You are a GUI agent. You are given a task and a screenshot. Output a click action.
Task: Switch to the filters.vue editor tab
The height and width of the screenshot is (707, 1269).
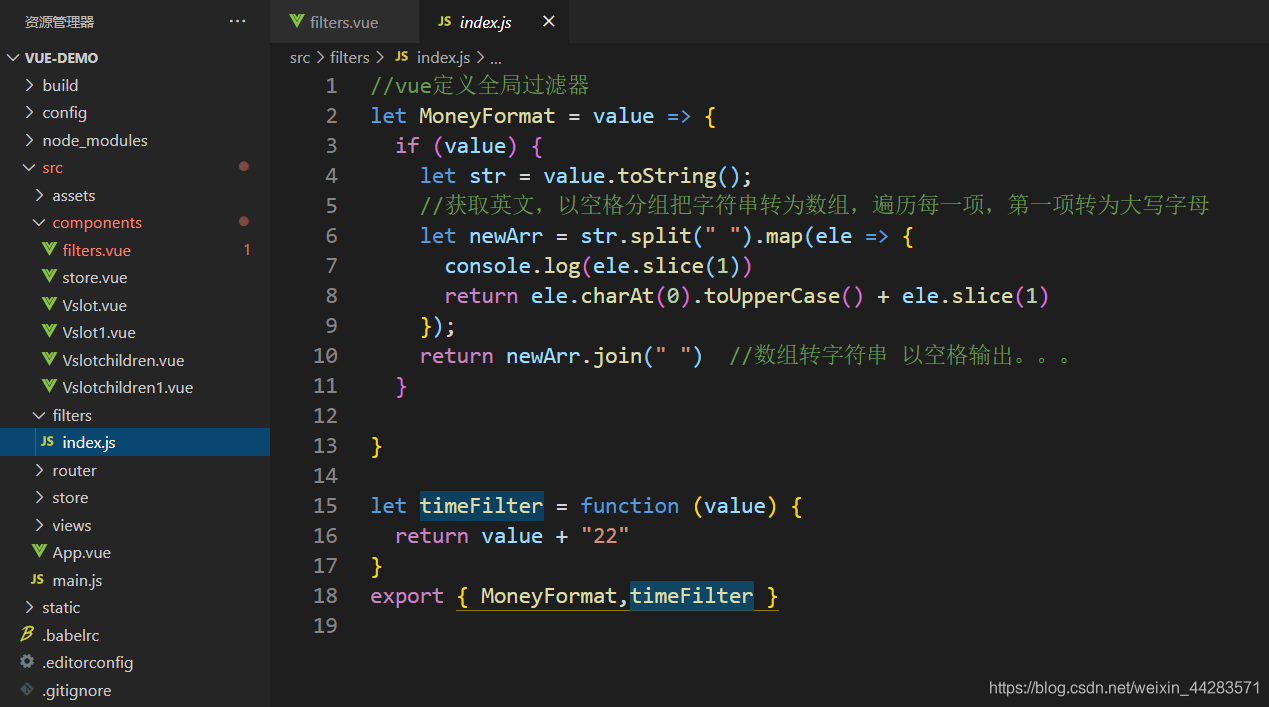344,21
